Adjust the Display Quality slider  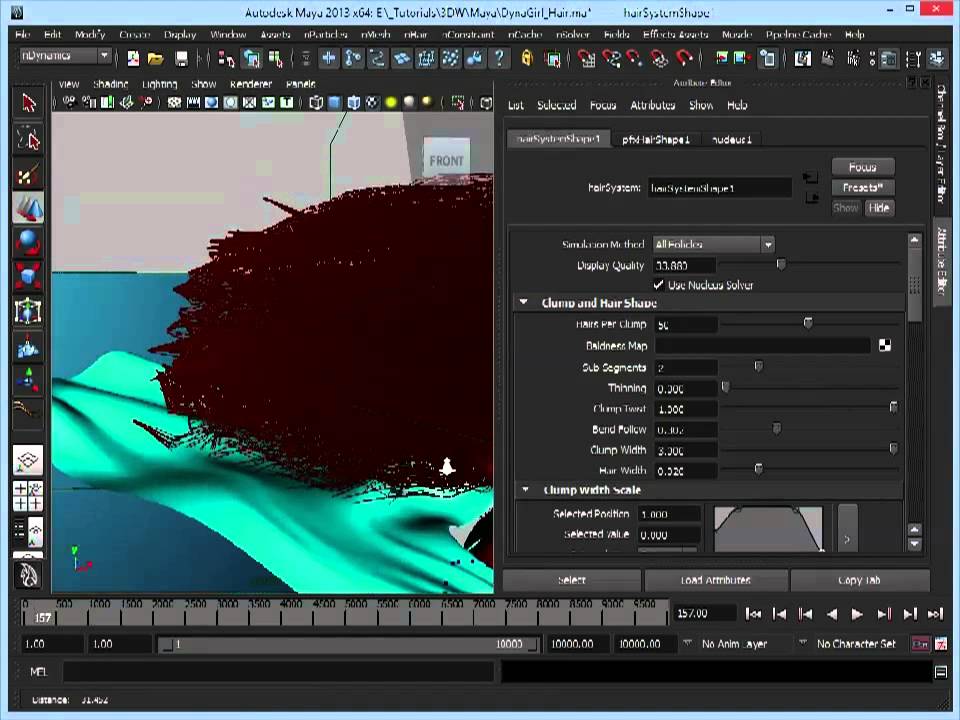tap(781, 264)
